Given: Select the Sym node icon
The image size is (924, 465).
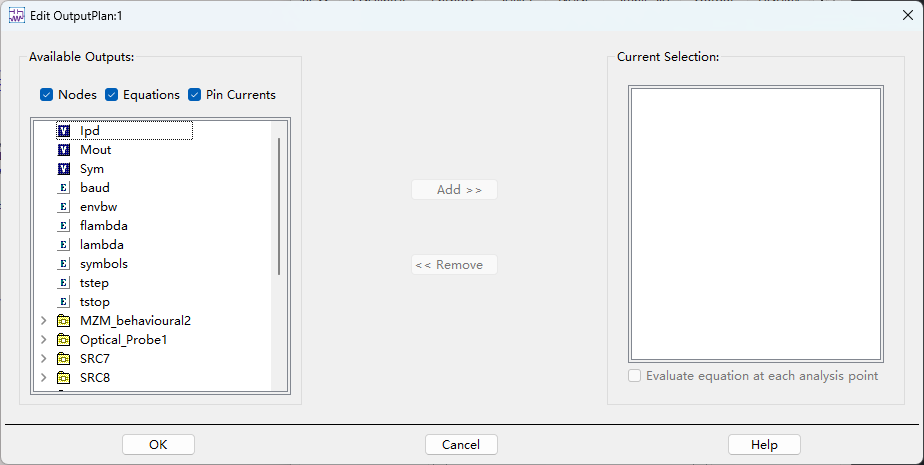Looking at the screenshot, I should [64, 169].
